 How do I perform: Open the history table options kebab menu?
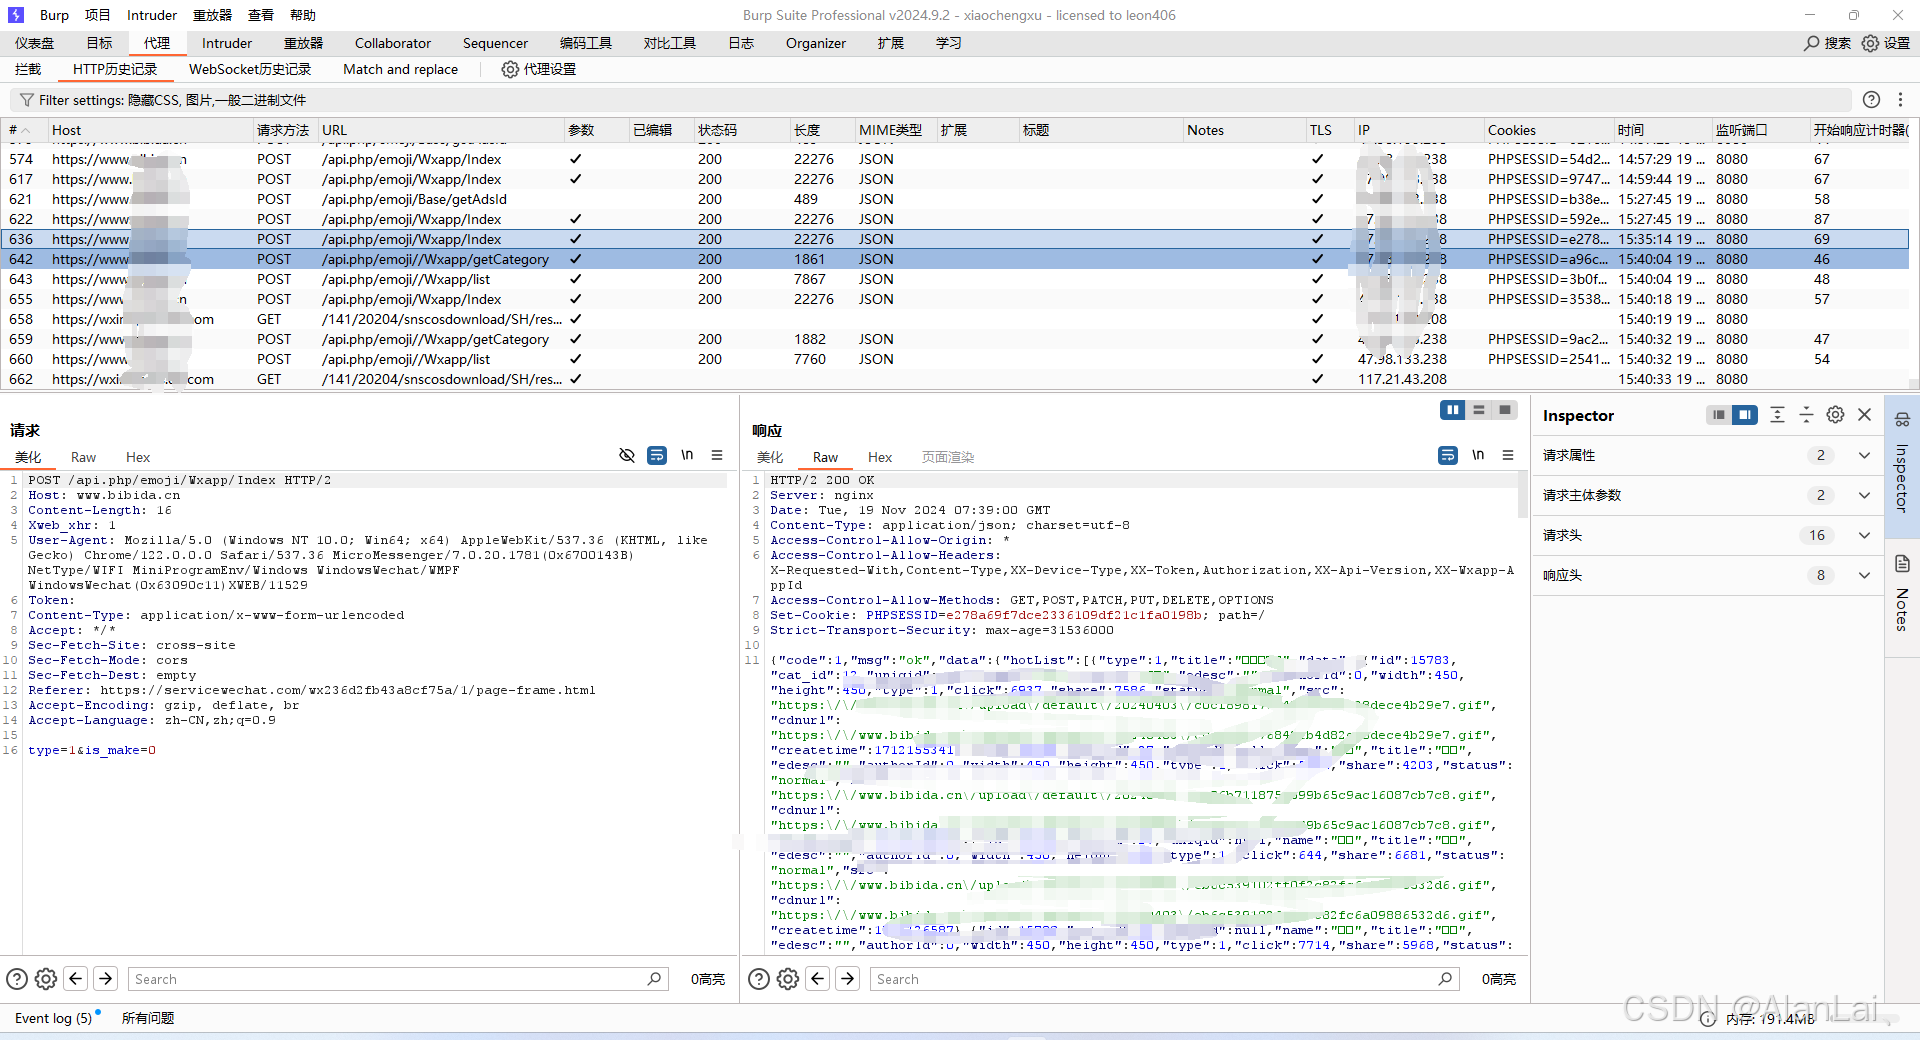[x=1900, y=99]
